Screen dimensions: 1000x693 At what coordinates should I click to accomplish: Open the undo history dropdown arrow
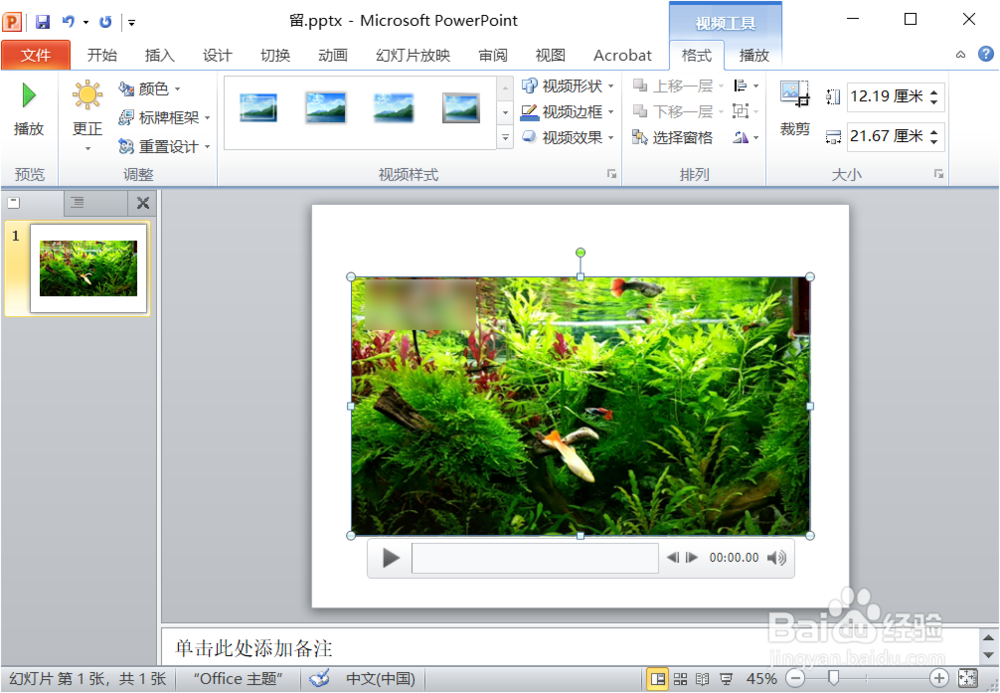(x=85, y=23)
